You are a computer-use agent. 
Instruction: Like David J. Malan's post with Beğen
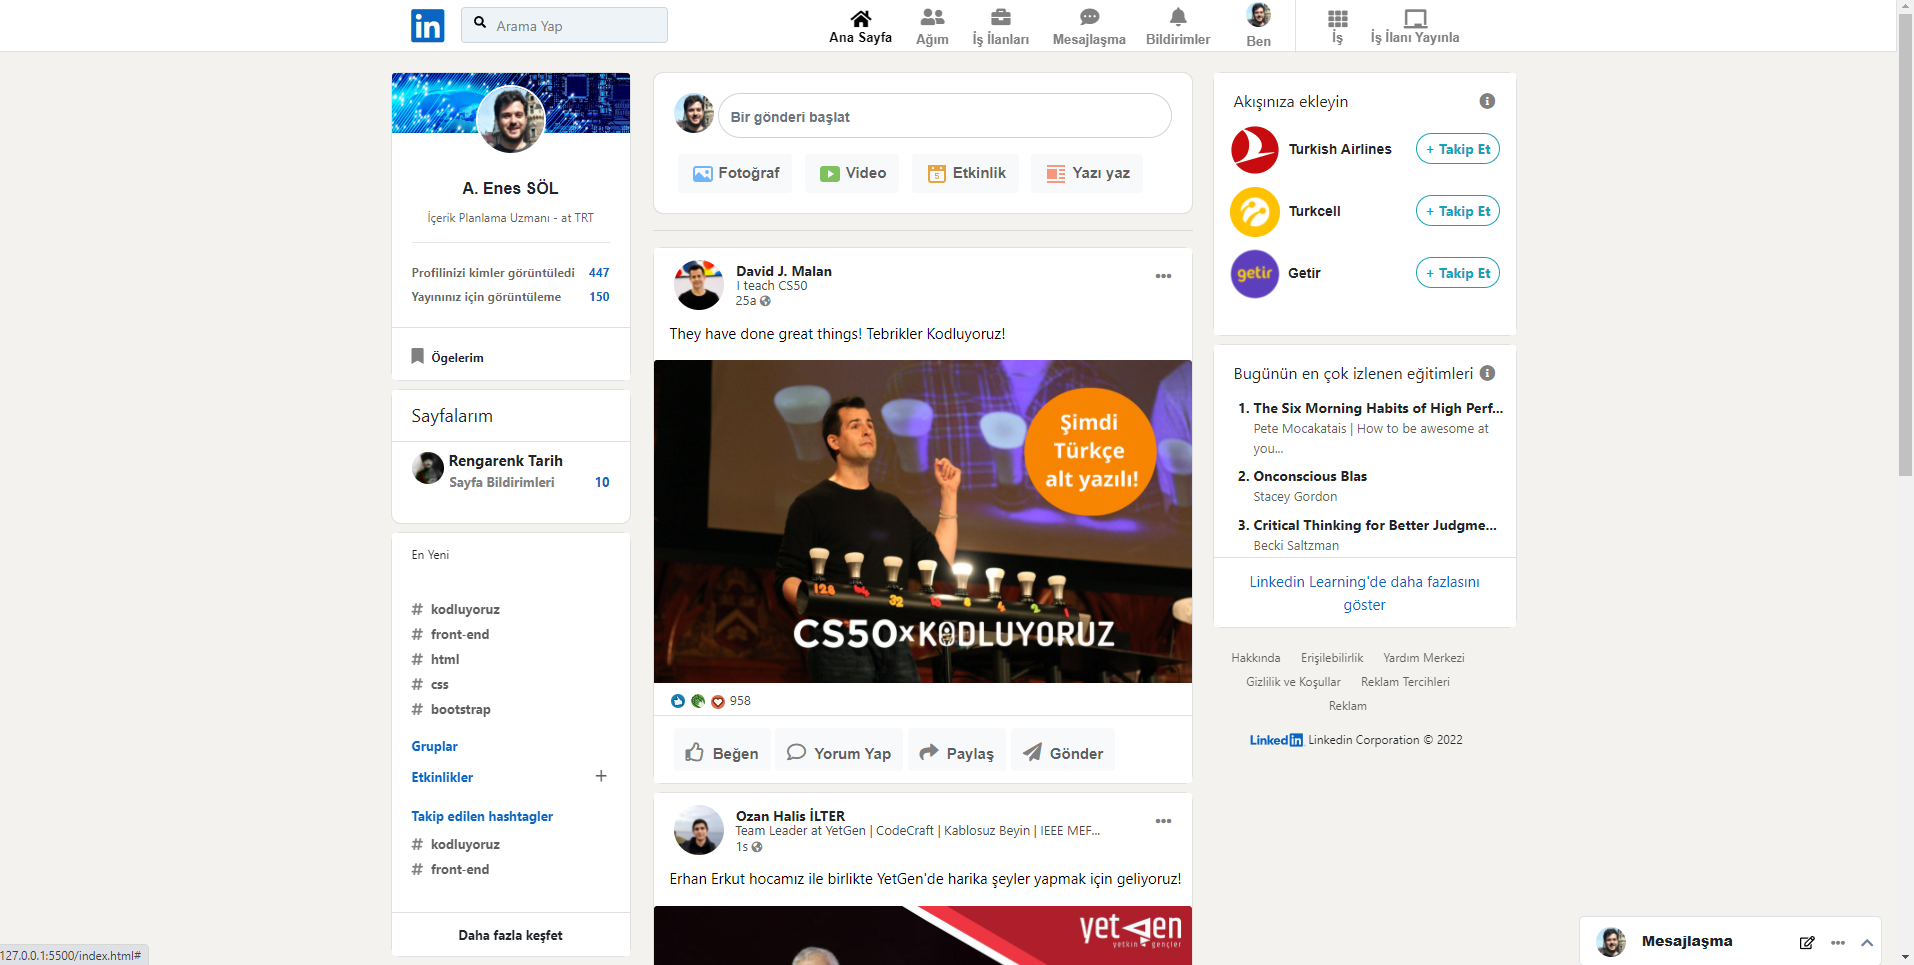pyautogui.click(x=721, y=751)
